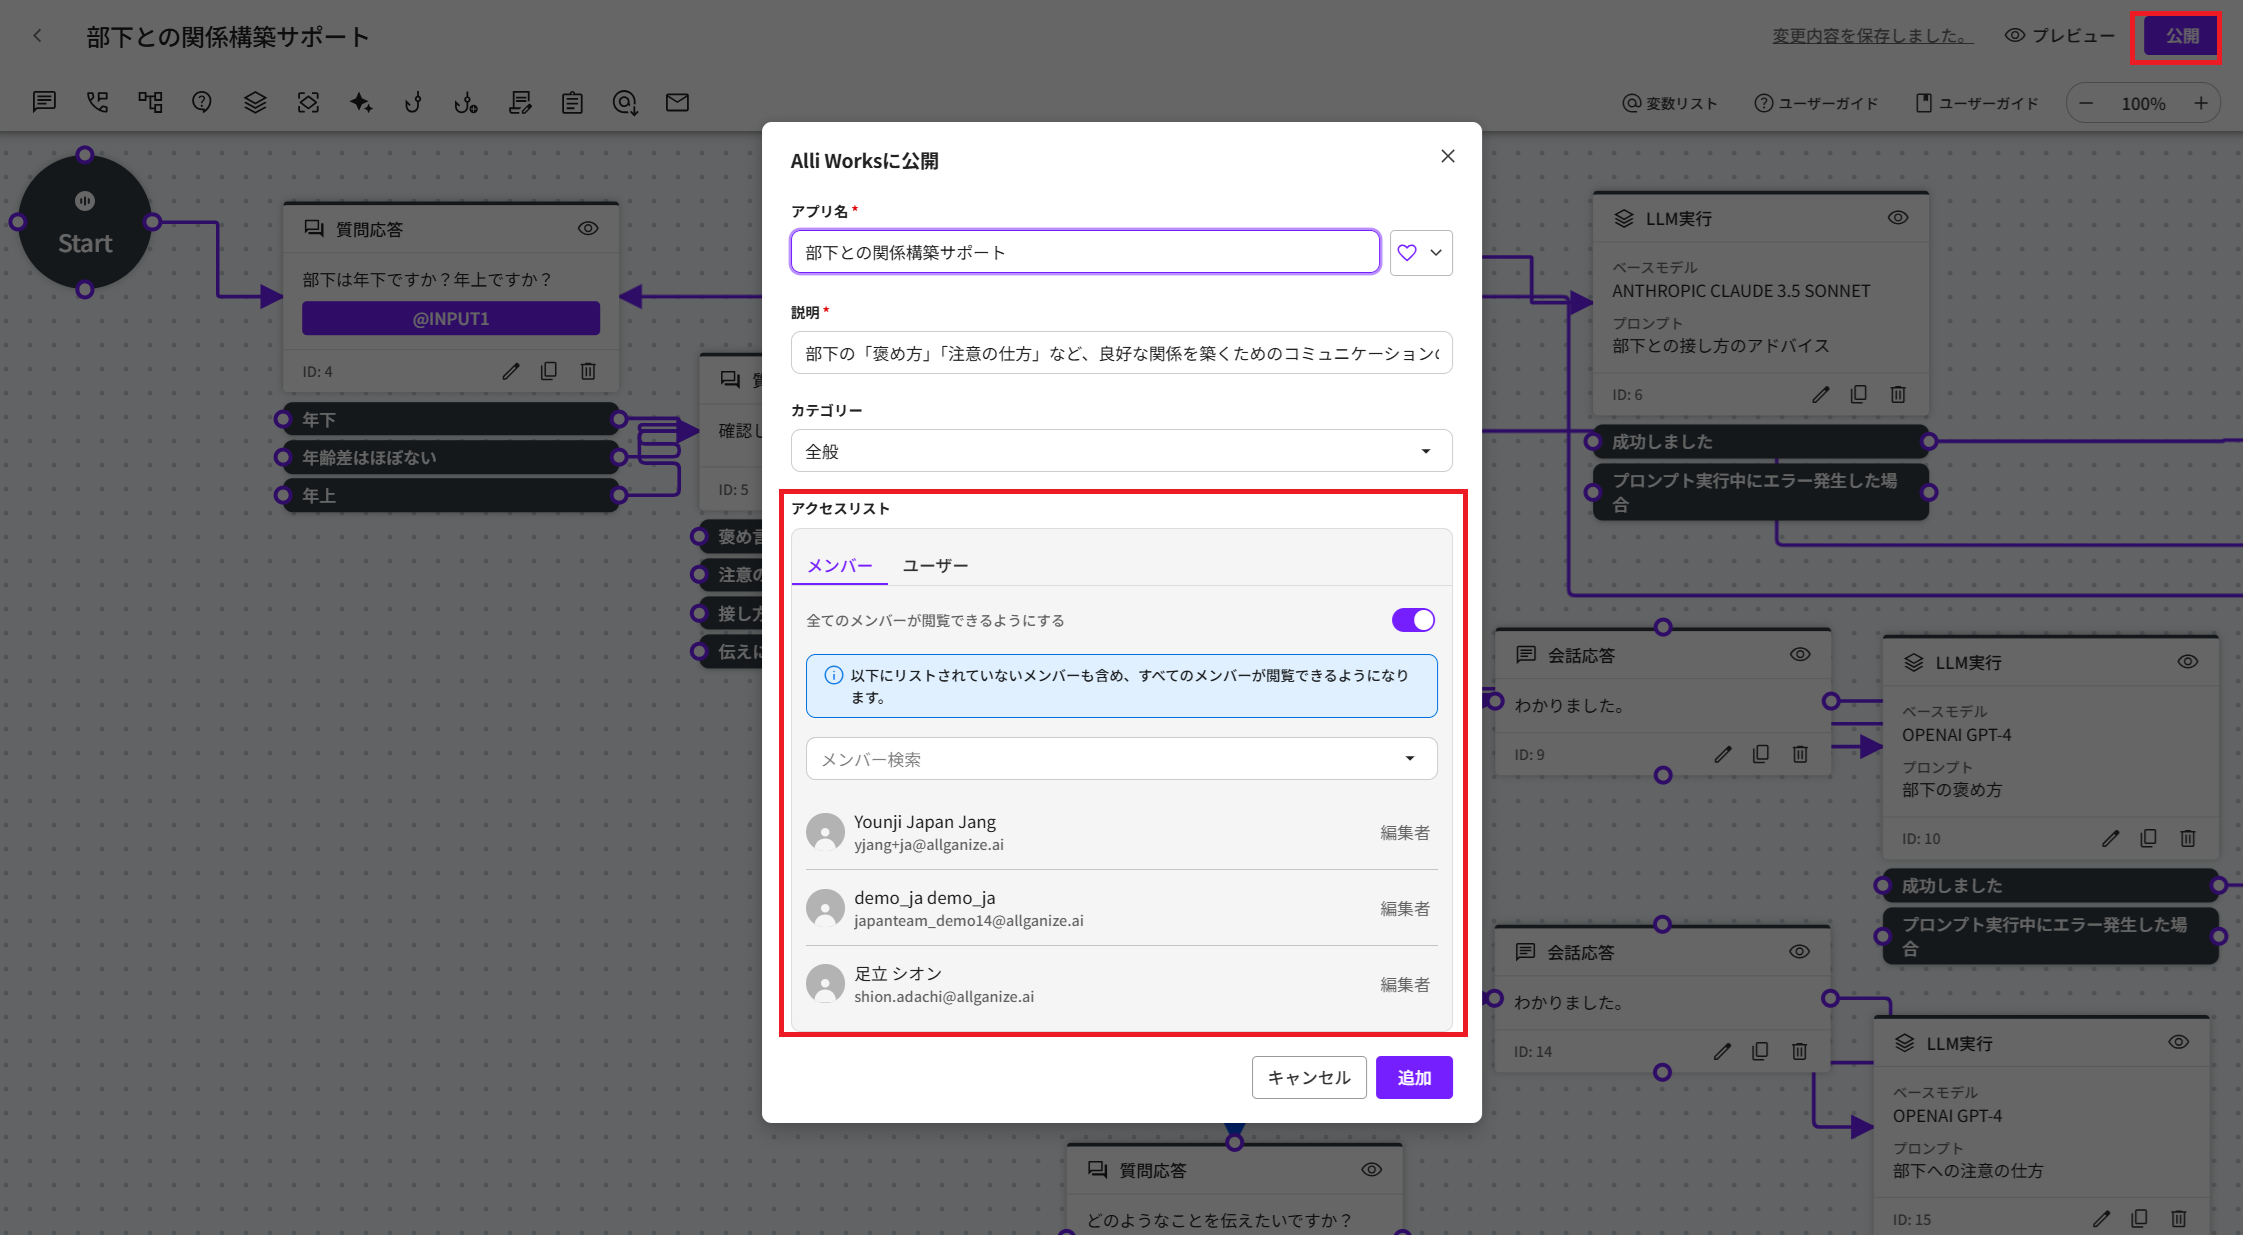Toggle eye icon on 質問応答 node ID 4
This screenshot has height=1235, width=2243.
[x=588, y=229]
